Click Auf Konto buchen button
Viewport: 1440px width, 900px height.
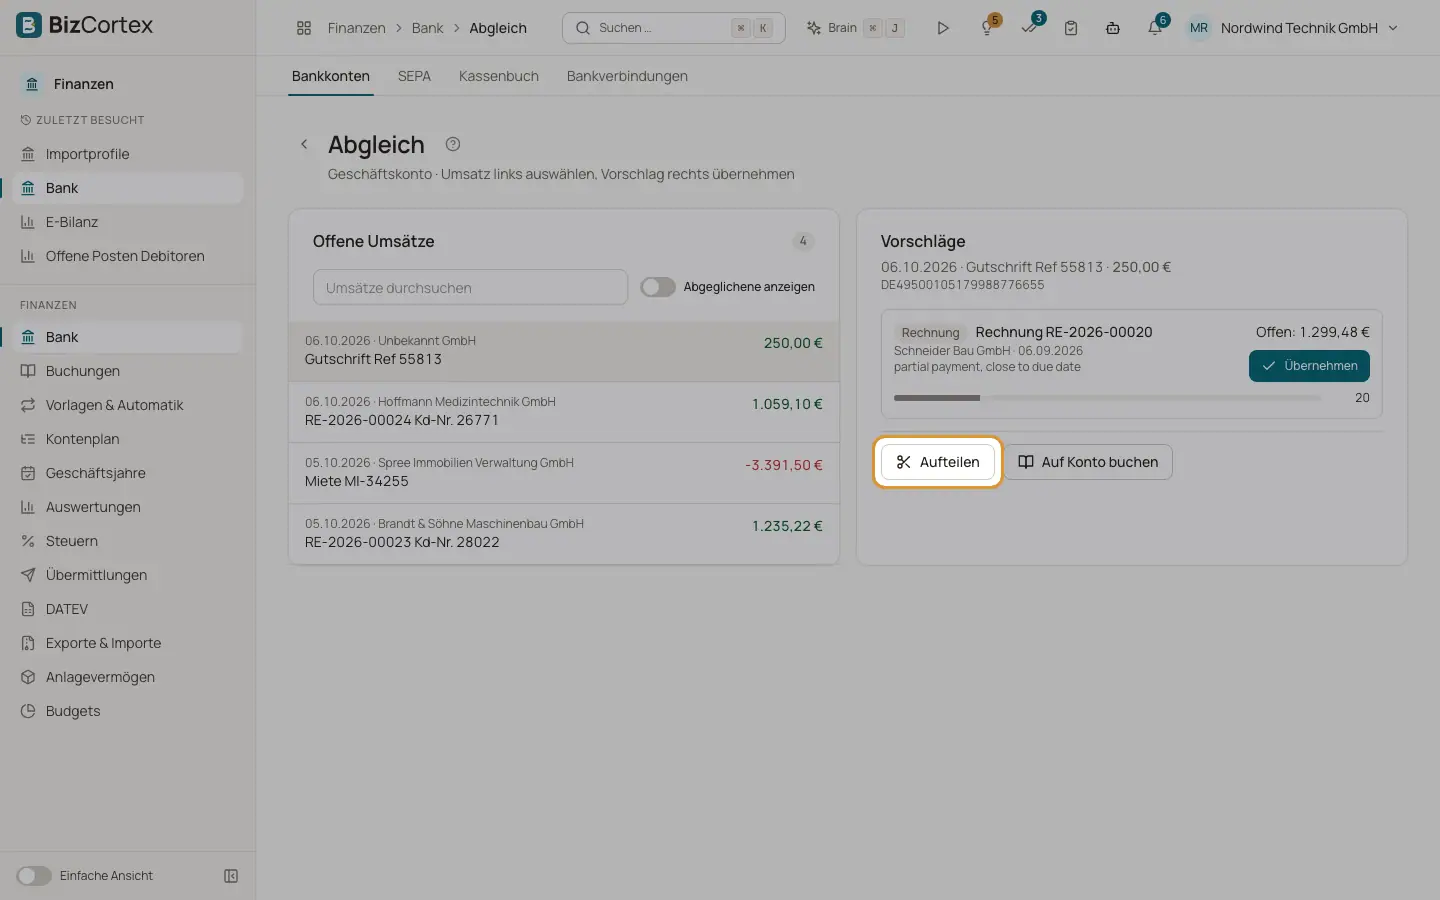click(1088, 462)
